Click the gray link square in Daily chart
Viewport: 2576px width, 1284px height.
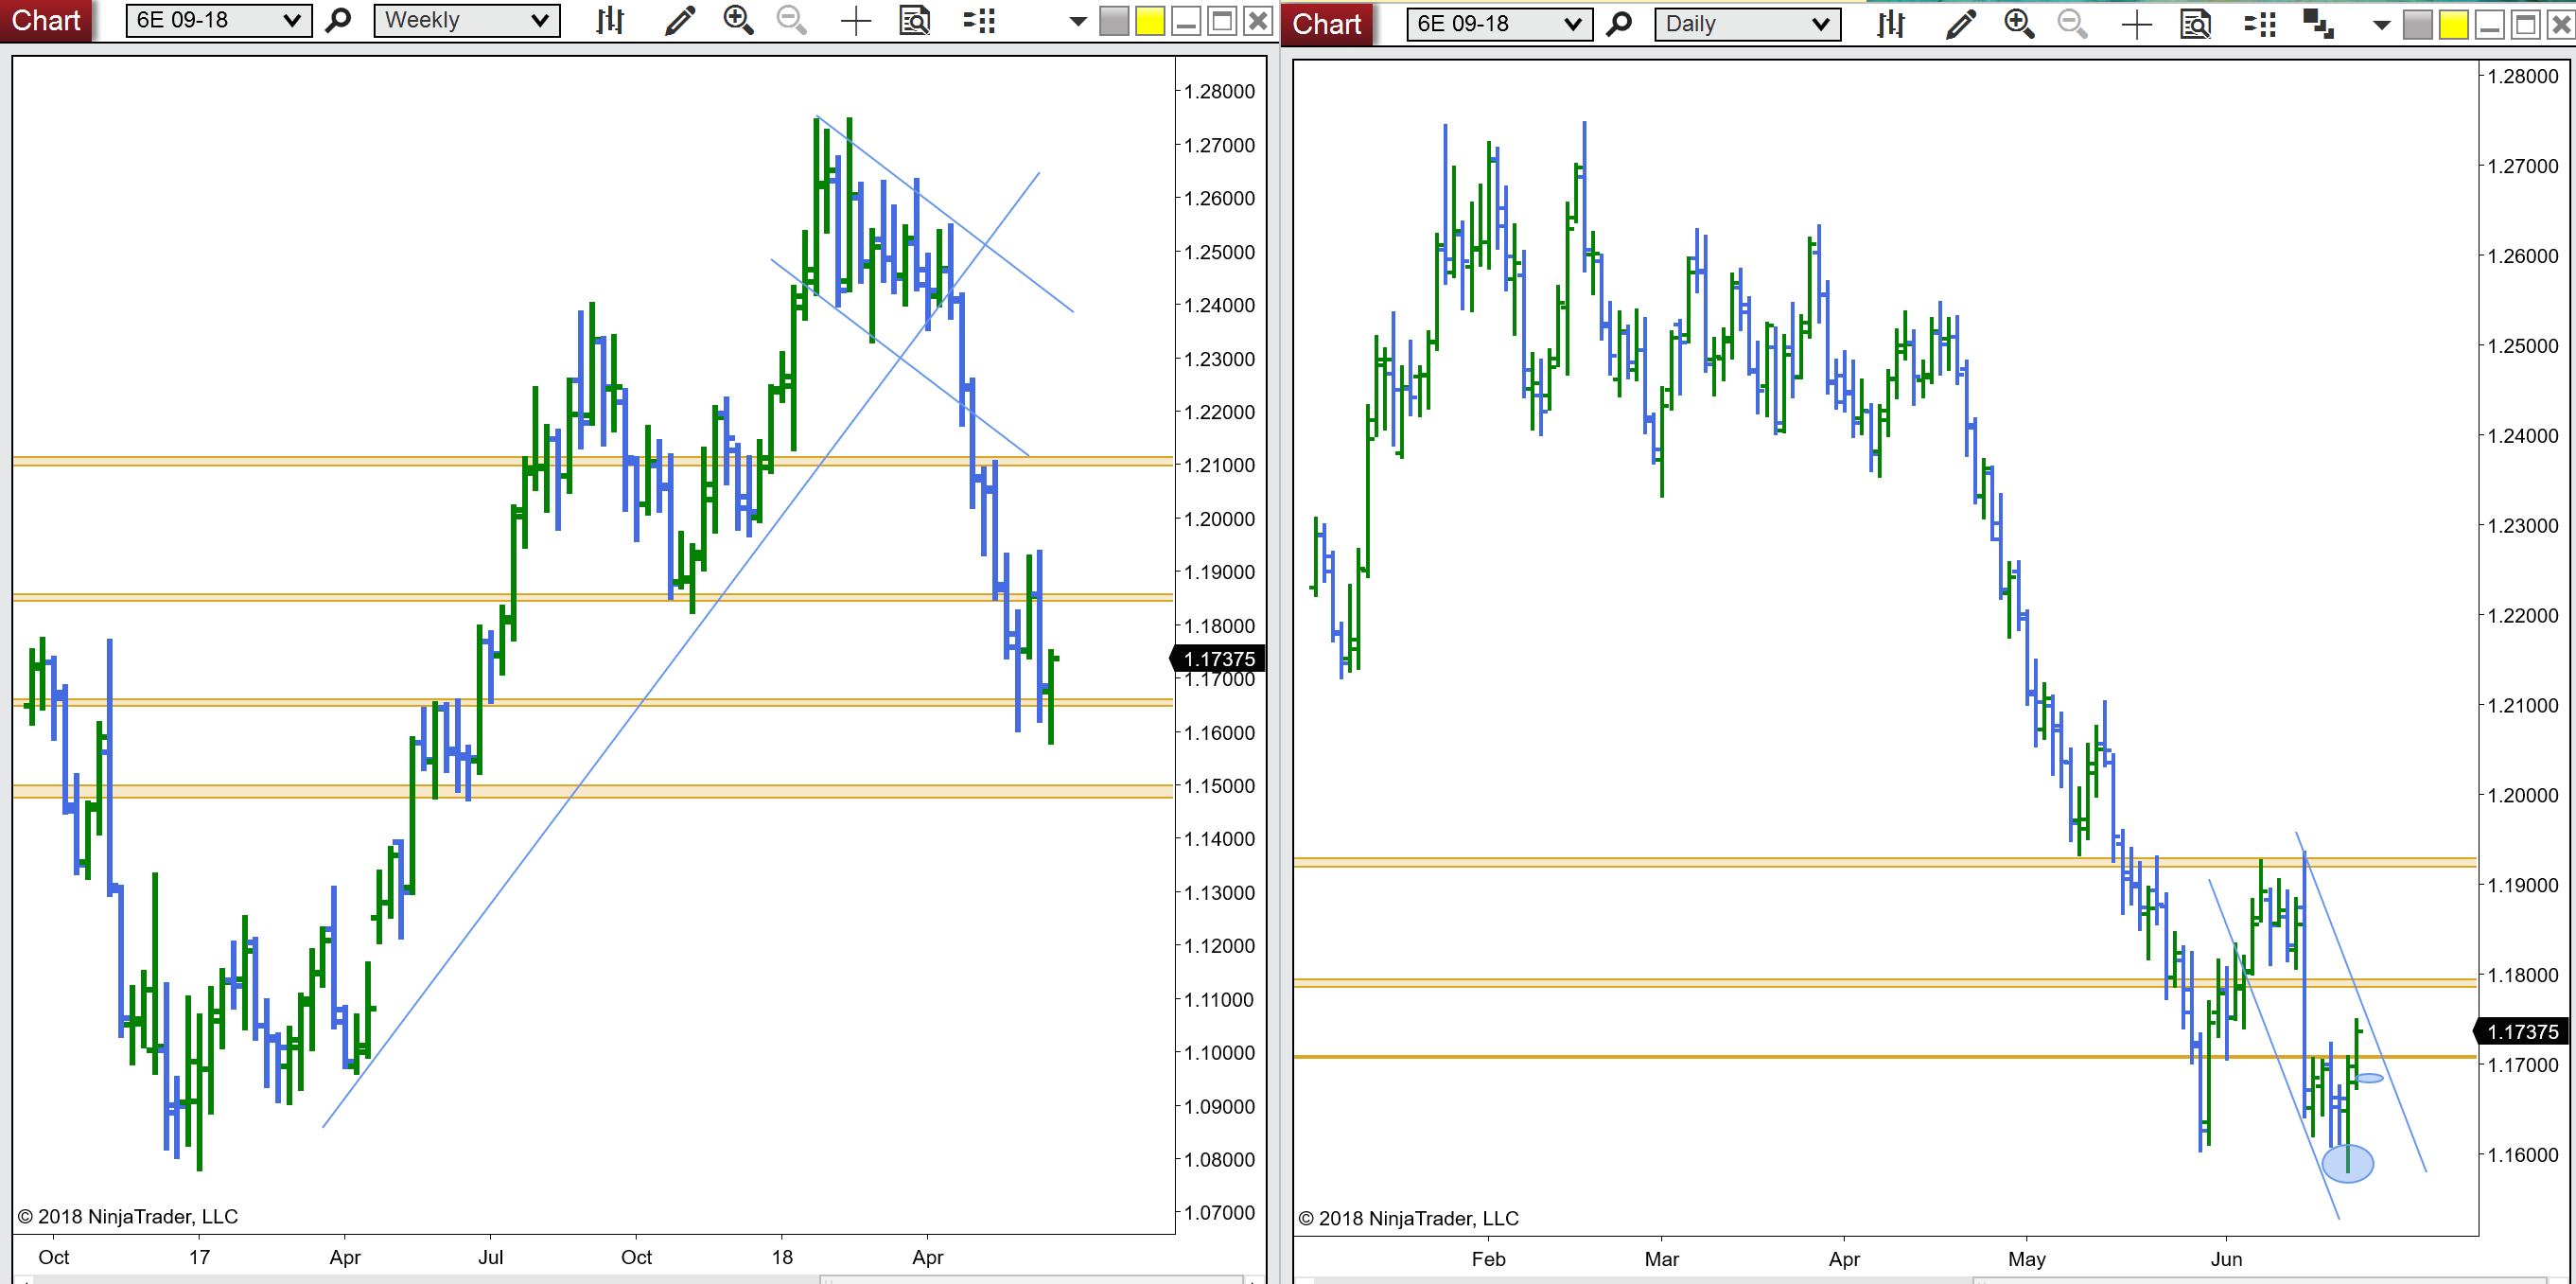pyautogui.click(x=2418, y=25)
